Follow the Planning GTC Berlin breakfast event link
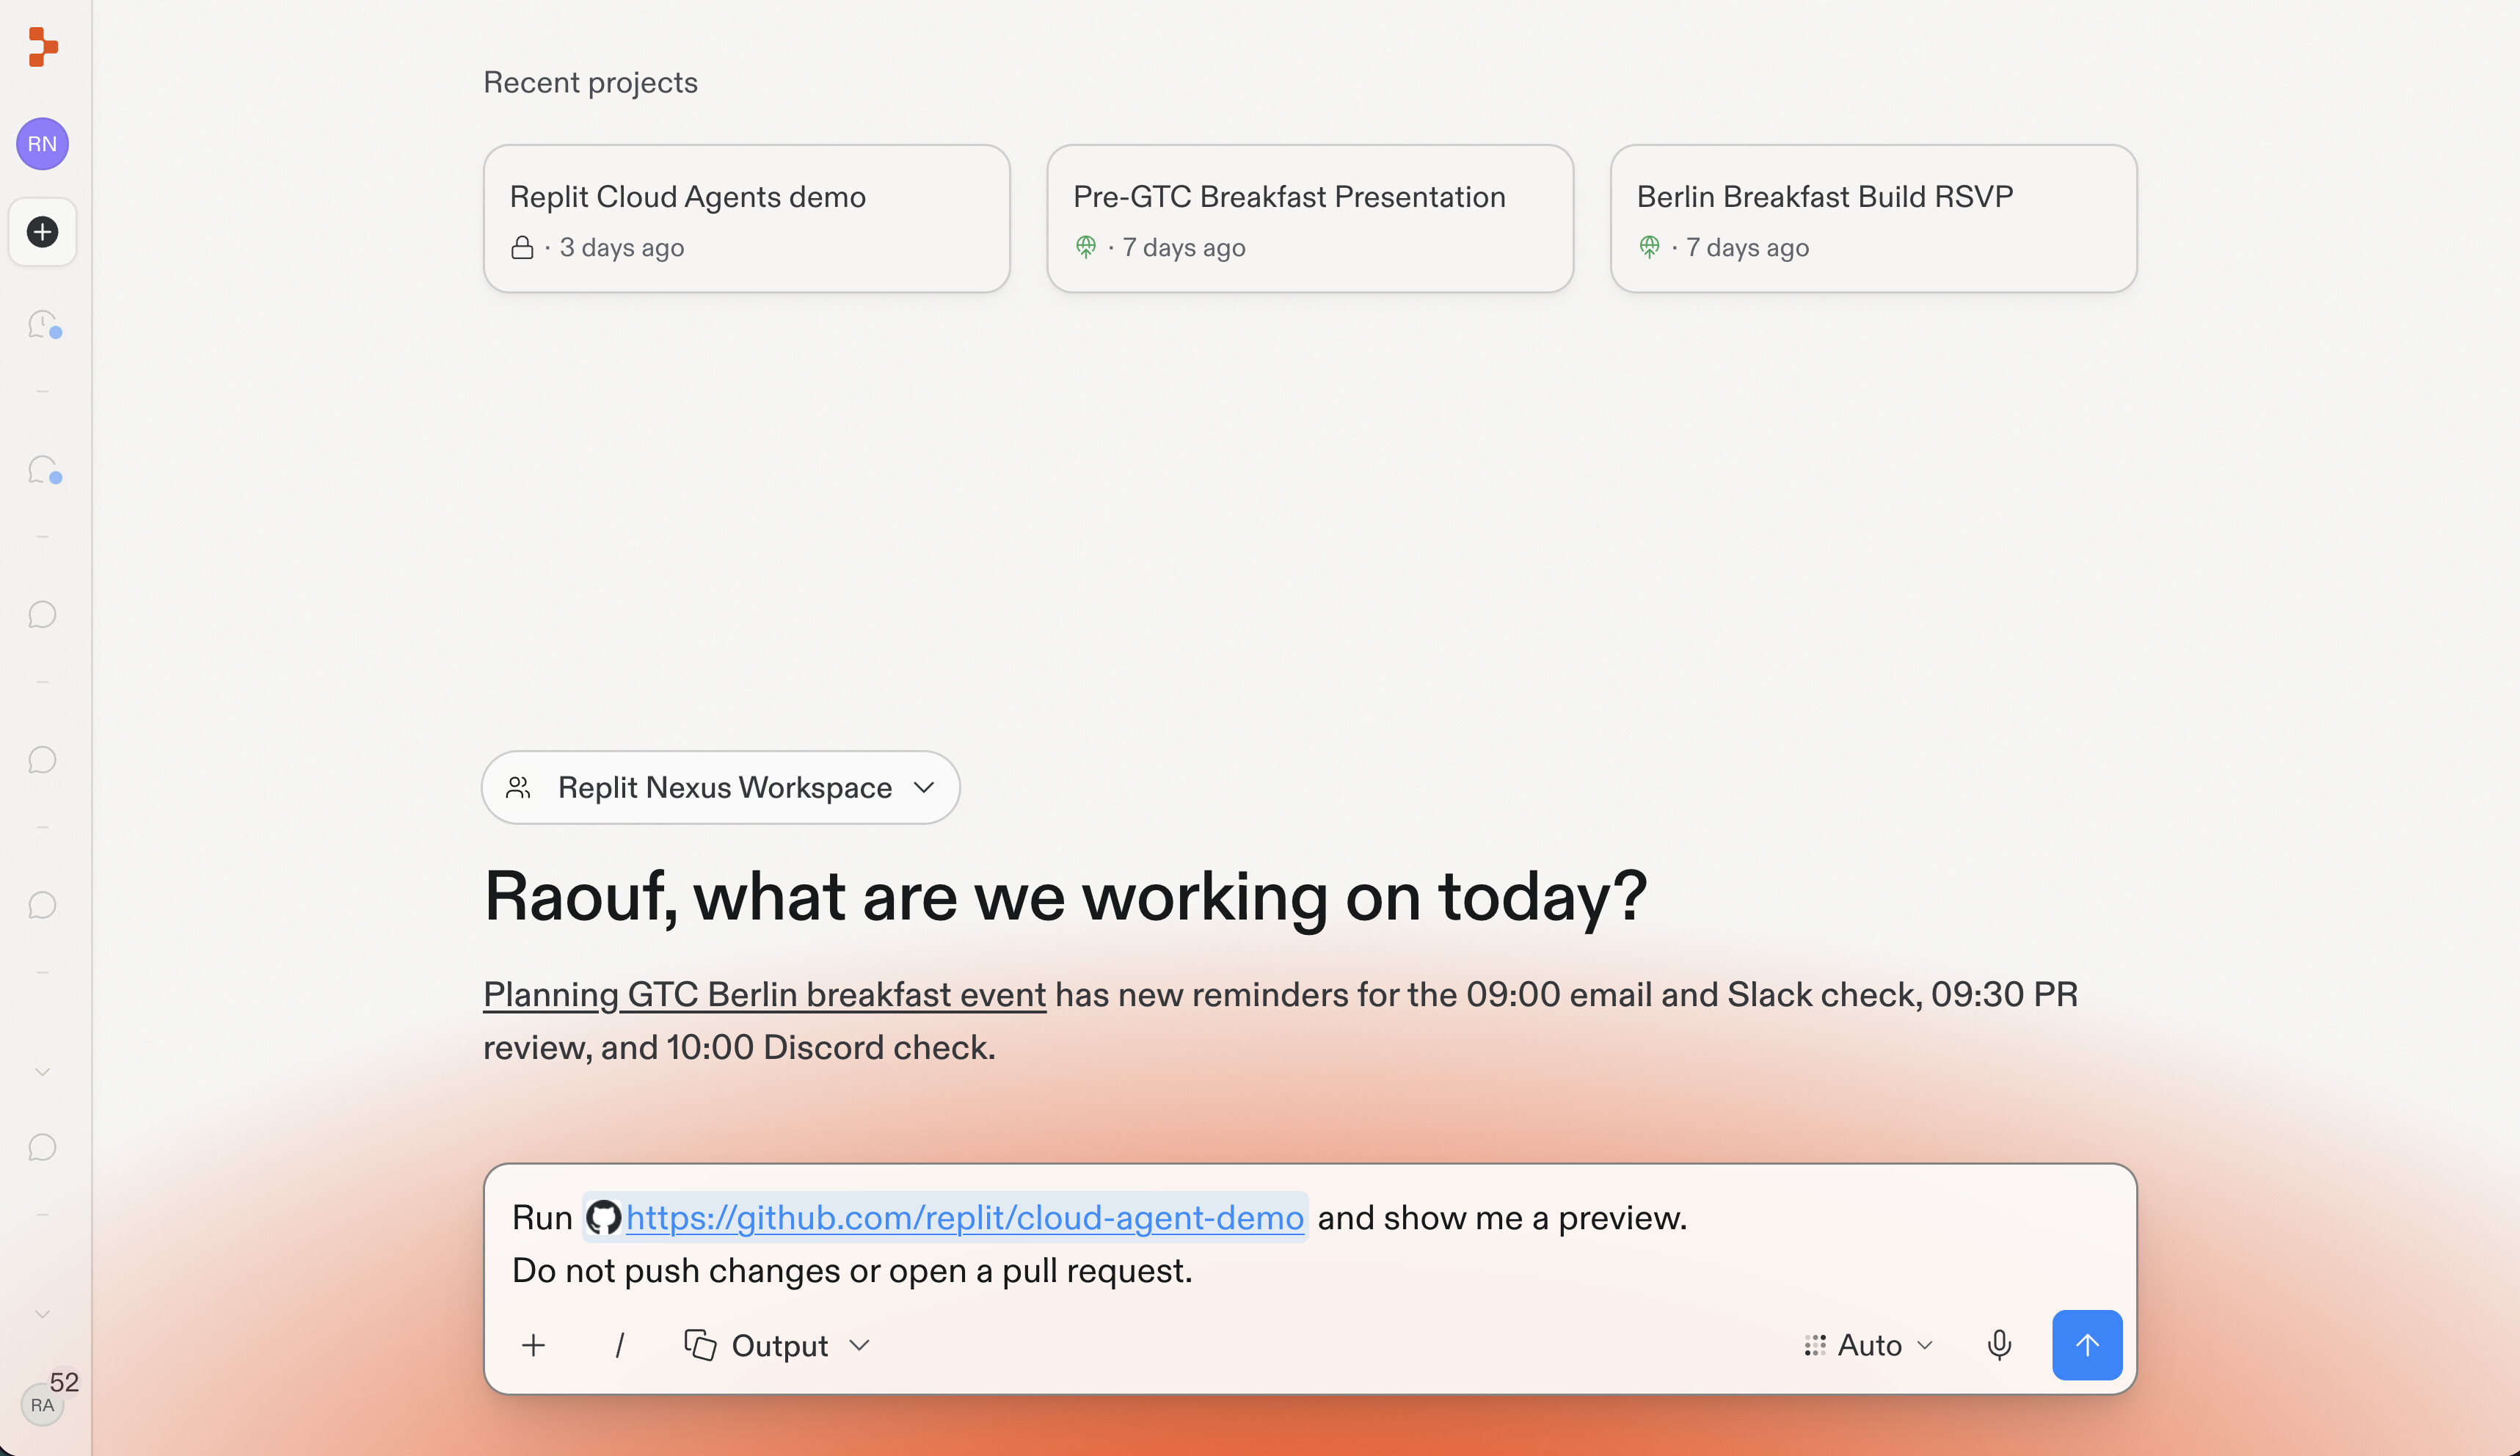This screenshot has width=2520, height=1456. [765, 995]
